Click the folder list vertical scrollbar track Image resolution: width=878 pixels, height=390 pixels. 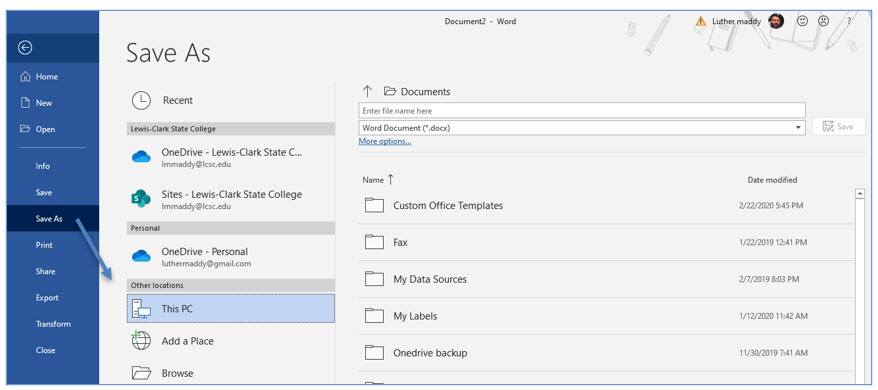pos(860,291)
